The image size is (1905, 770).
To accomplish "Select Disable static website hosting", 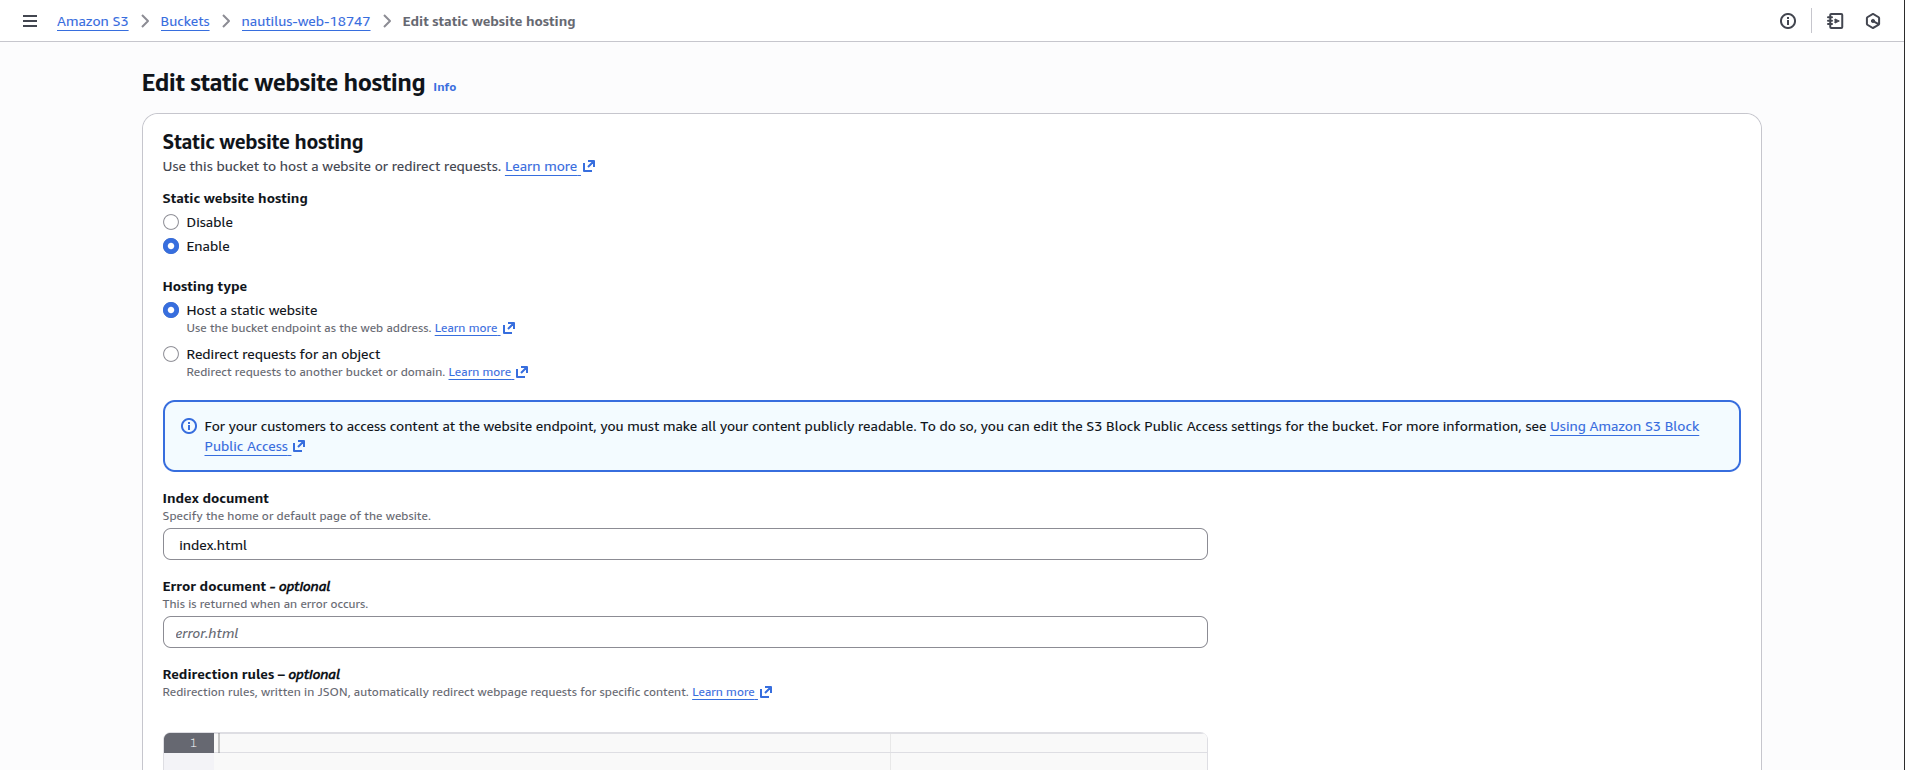I will [171, 222].
